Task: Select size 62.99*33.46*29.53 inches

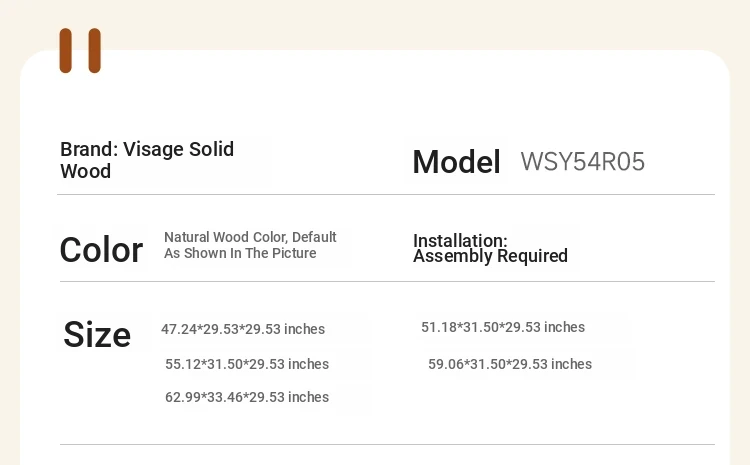Action: (x=247, y=397)
